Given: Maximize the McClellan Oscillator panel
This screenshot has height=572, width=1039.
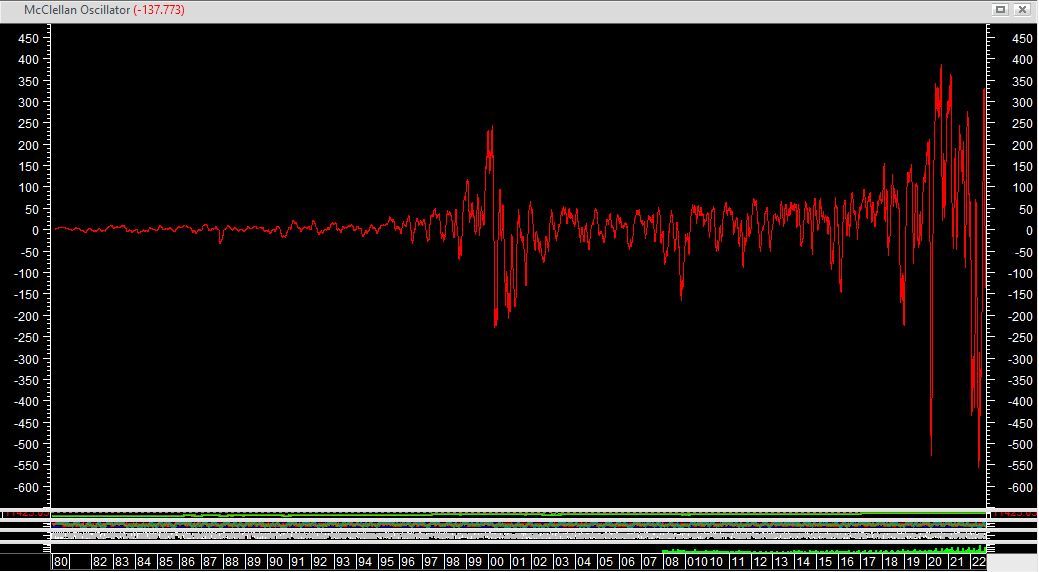Looking at the screenshot, I should [1000, 9].
